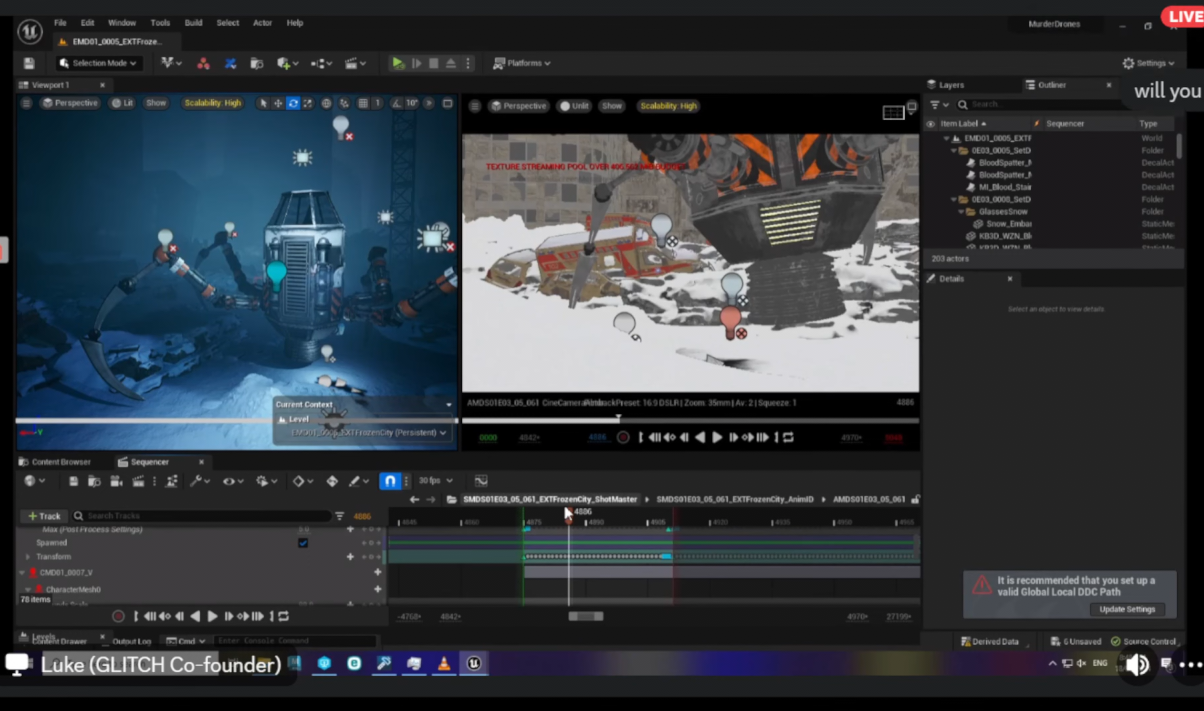The height and width of the screenshot is (711, 1204).
Task: Open the Selection Mode dropdown
Action: (x=98, y=63)
